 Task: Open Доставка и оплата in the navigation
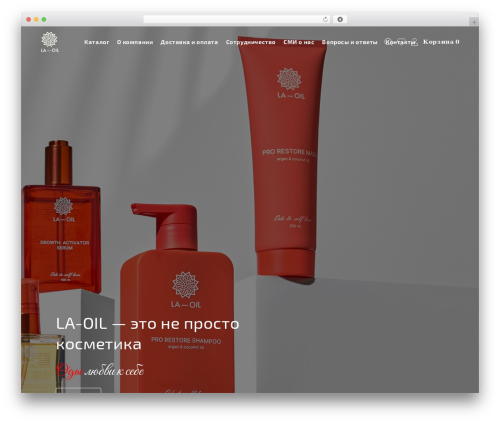189,42
